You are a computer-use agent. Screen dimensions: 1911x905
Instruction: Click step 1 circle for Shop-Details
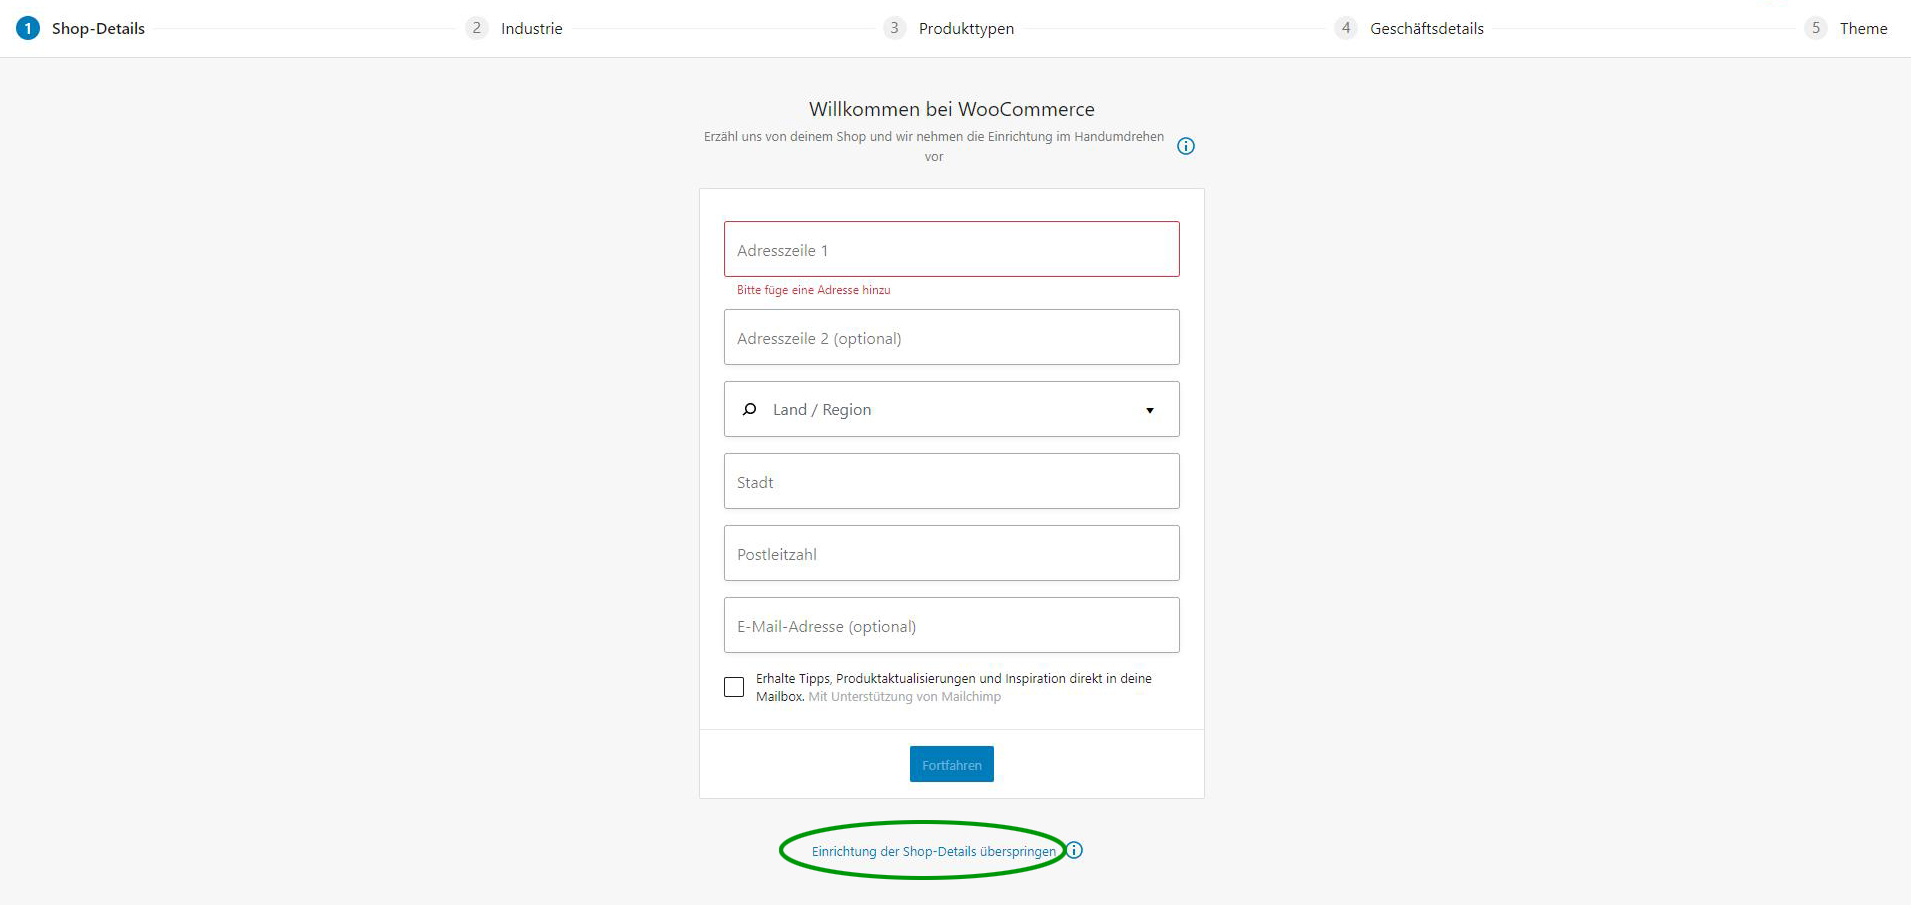[28, 28]
